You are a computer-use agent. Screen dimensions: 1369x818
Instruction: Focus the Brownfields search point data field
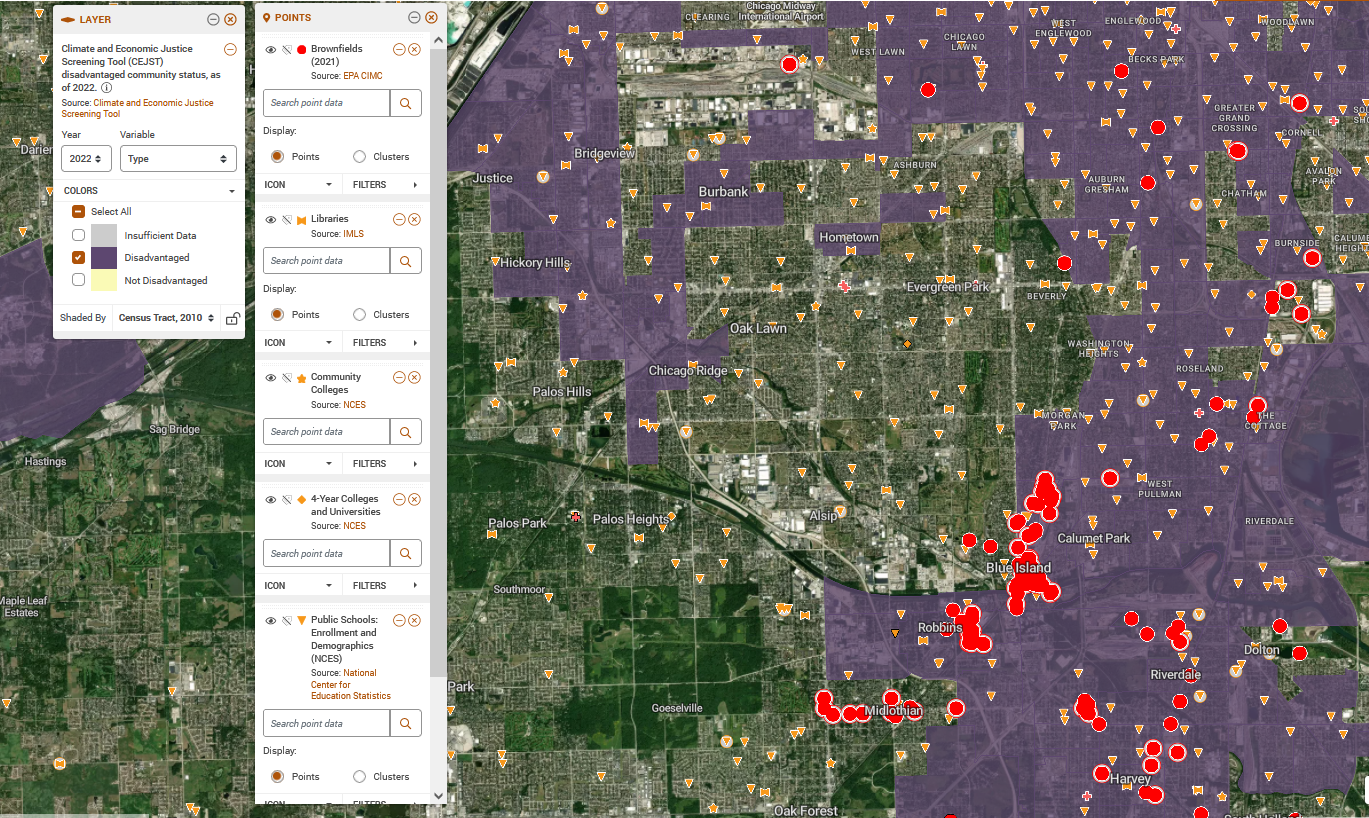(x=326, y=103)
